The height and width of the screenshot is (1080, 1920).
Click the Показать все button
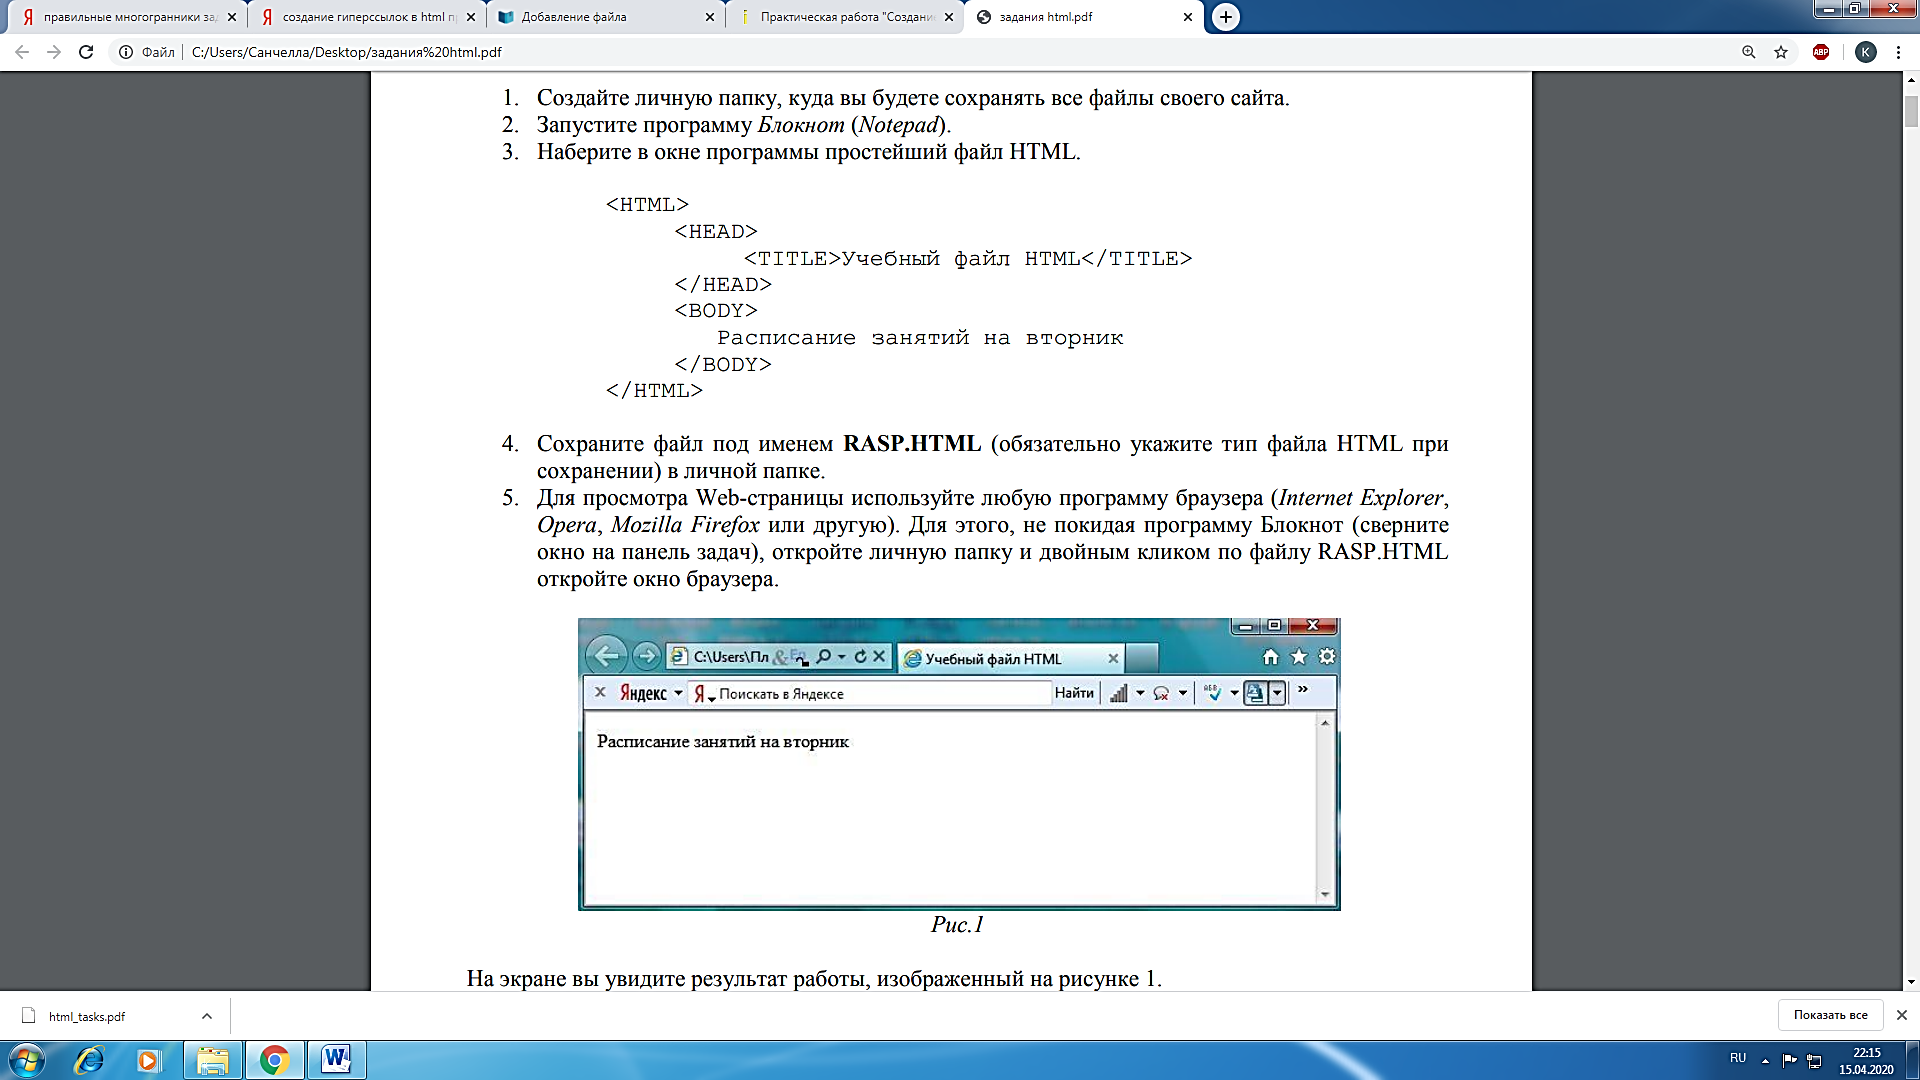[1830, 1015]
